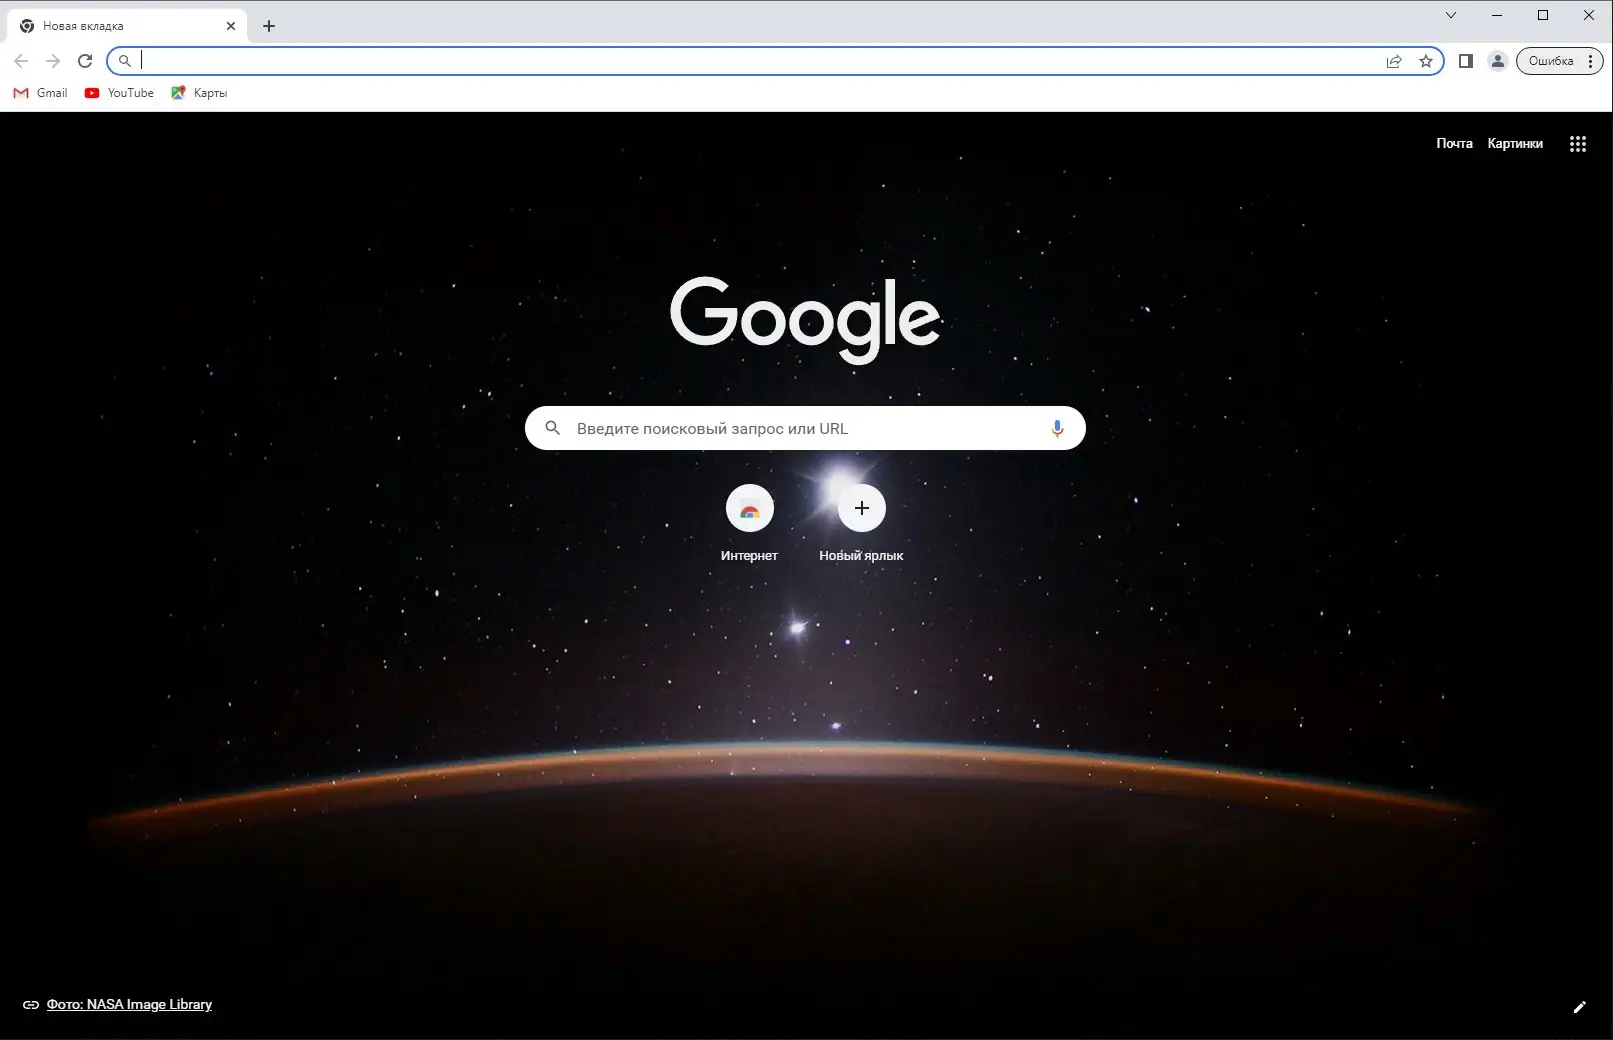Customize Chrome with the pencil icon

(1580, 1007)
